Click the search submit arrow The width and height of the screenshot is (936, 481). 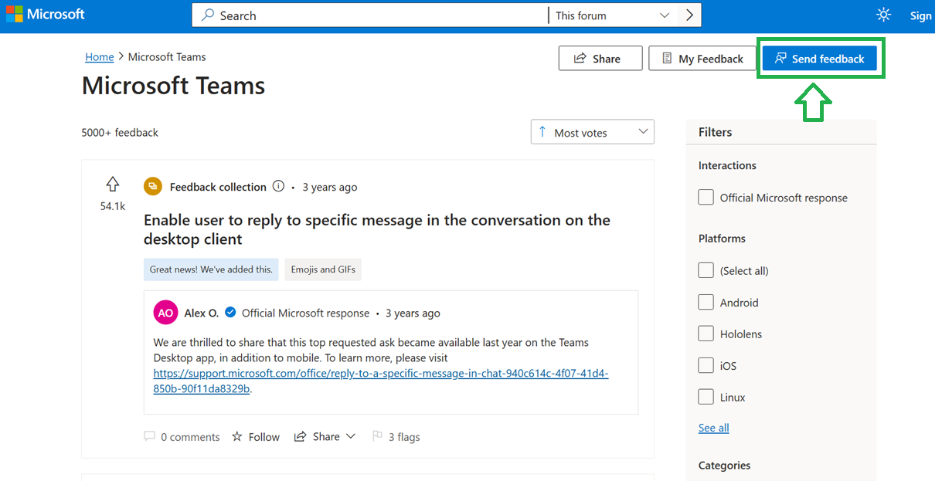(x=689, y=16)
